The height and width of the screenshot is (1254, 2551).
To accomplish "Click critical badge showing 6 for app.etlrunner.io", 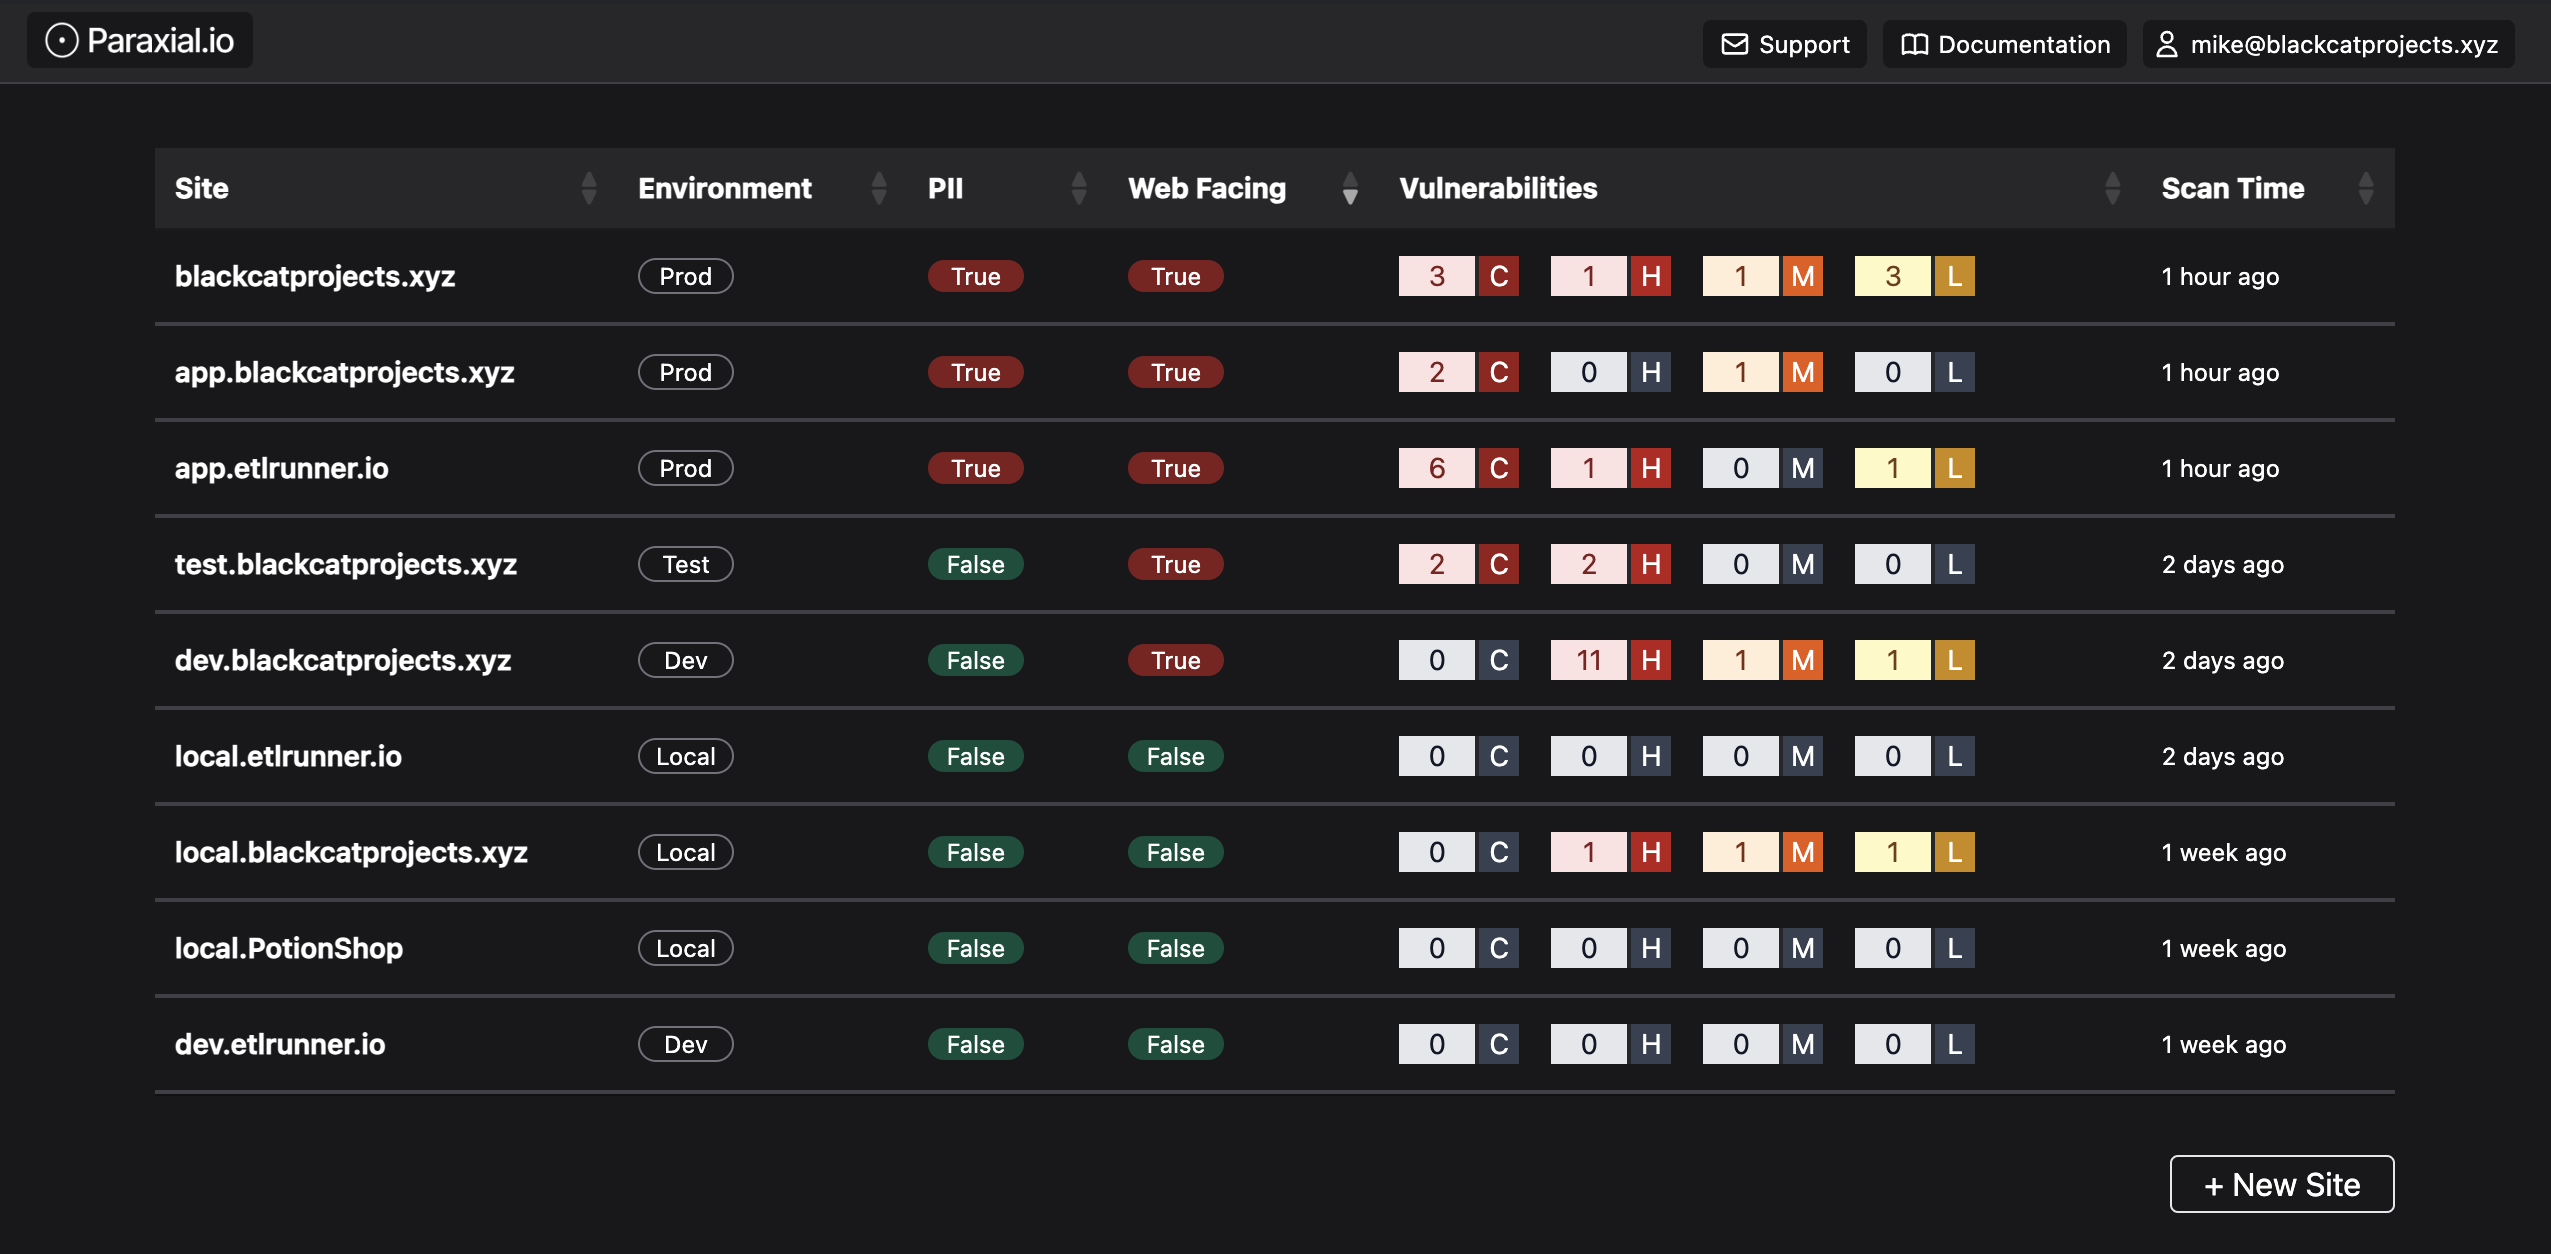I will [1459, 468].
